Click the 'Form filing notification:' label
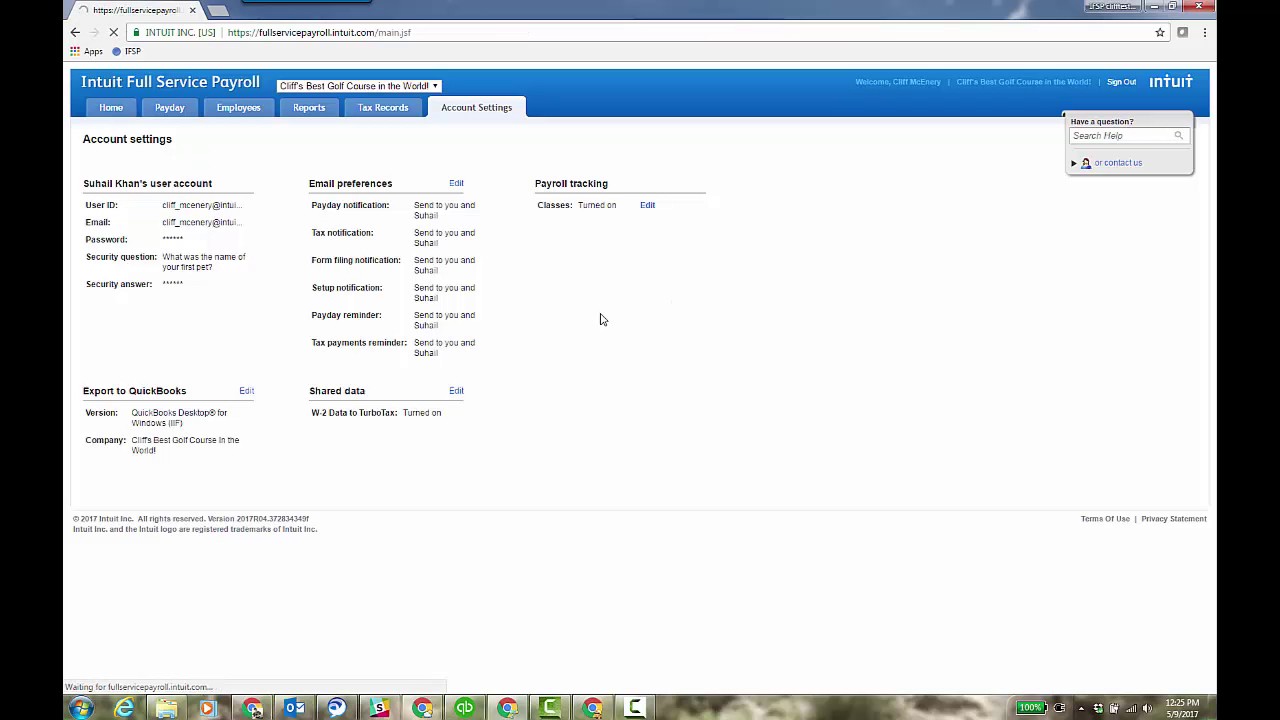 coord(356,260)
